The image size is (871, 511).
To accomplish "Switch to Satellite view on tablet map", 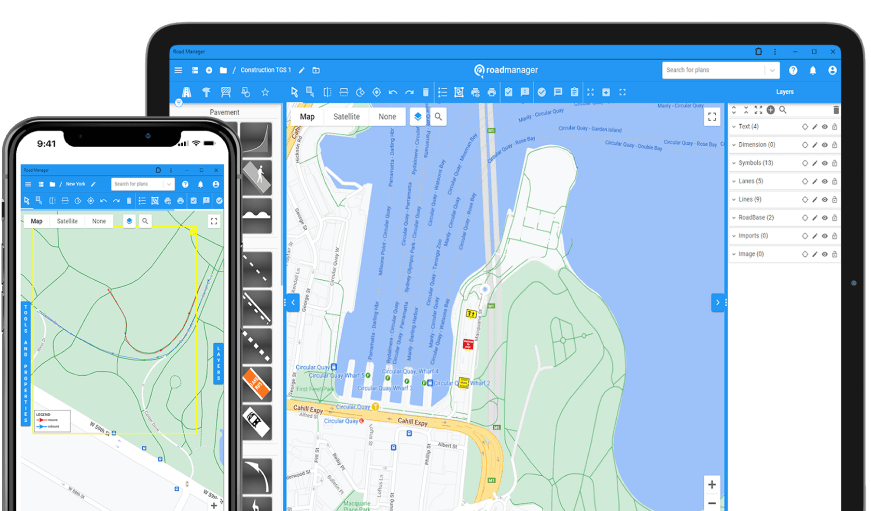I will 346,117.
